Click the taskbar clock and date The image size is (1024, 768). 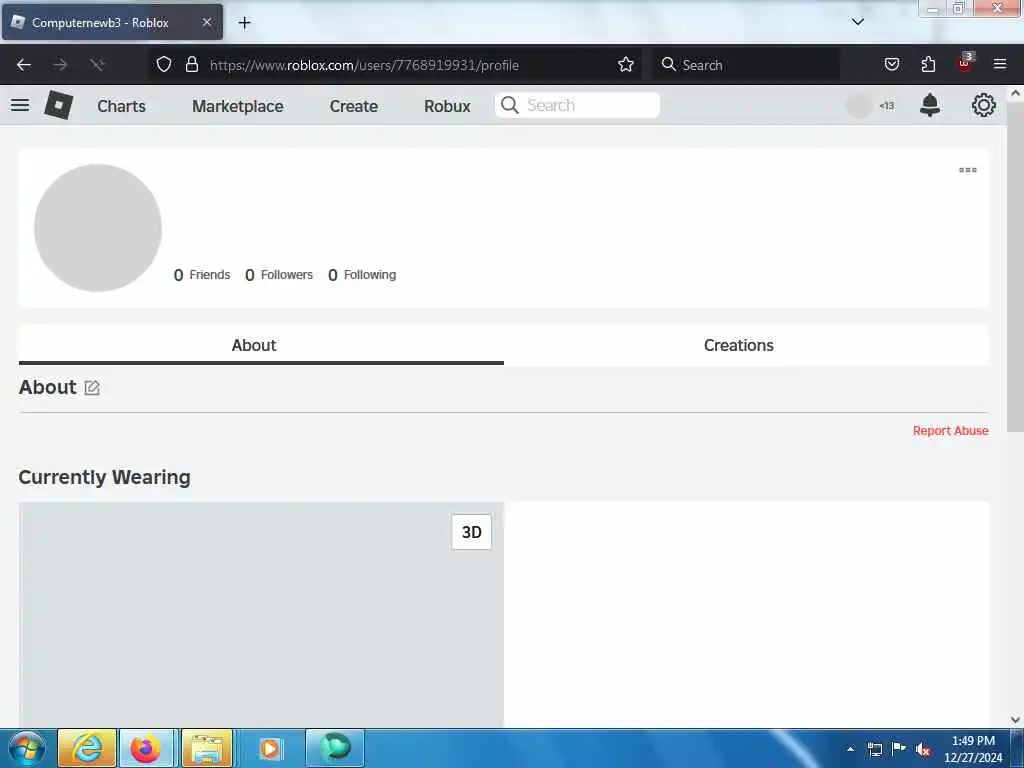pos(972,749)
